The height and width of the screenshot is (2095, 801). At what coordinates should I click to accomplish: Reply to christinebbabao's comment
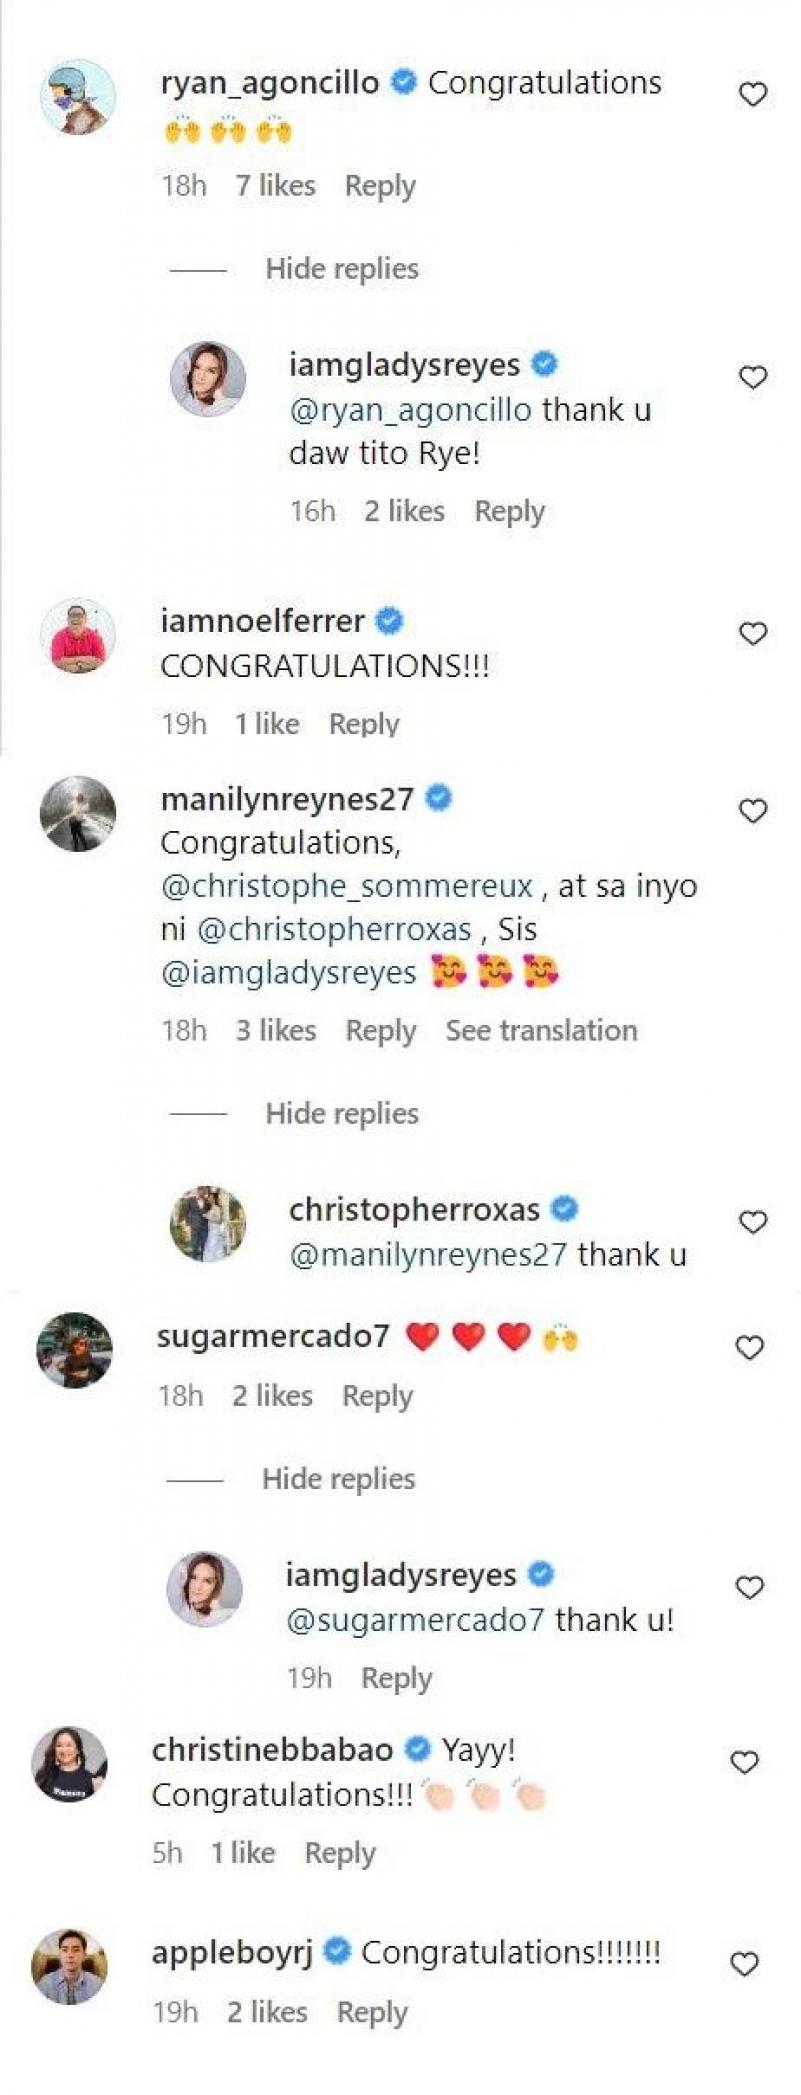tap(340, 1853)
